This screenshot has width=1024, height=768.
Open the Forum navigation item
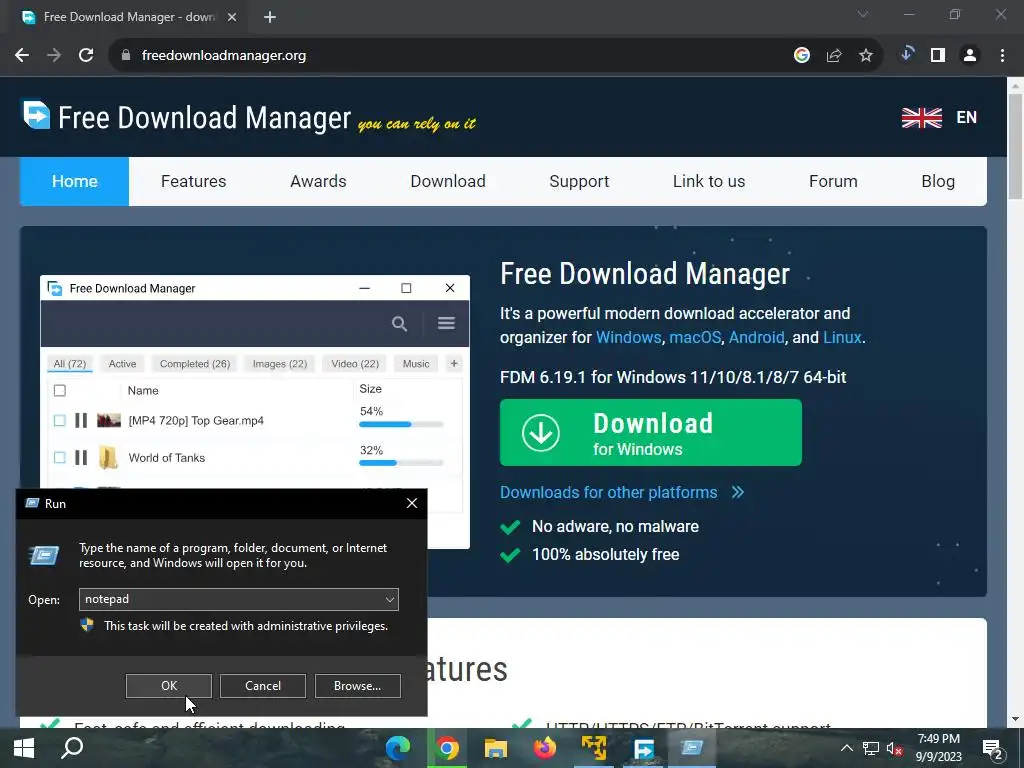[833, 182]
